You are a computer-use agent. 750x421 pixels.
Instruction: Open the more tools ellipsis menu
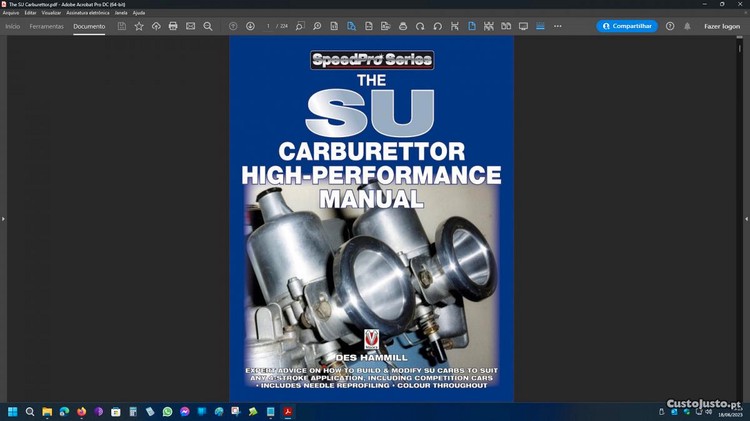(x=557, y=26)
